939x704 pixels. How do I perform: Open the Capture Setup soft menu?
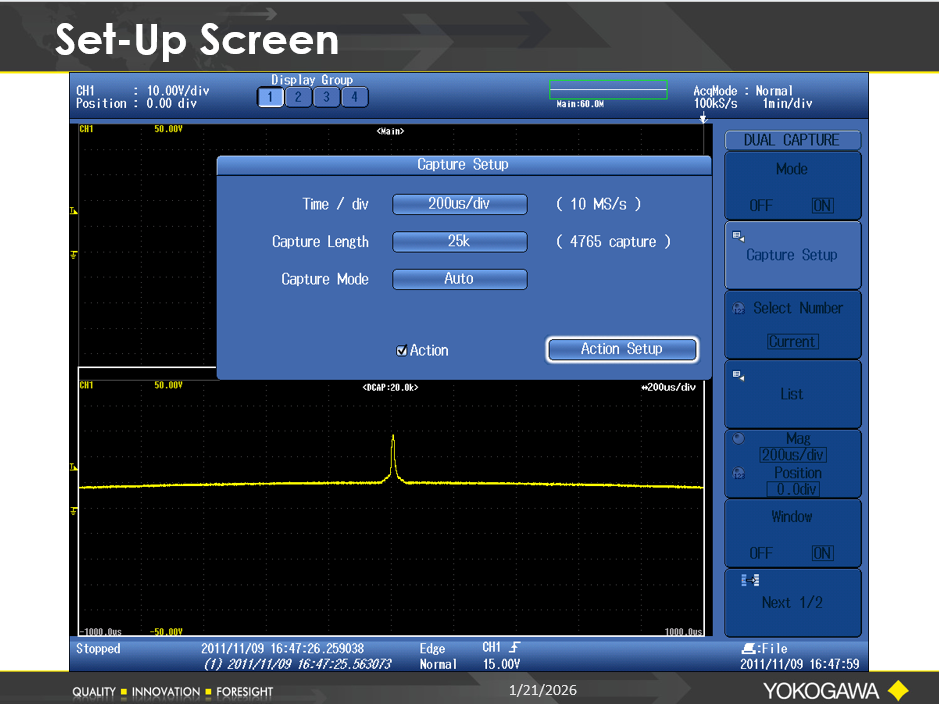click(791, 255)
